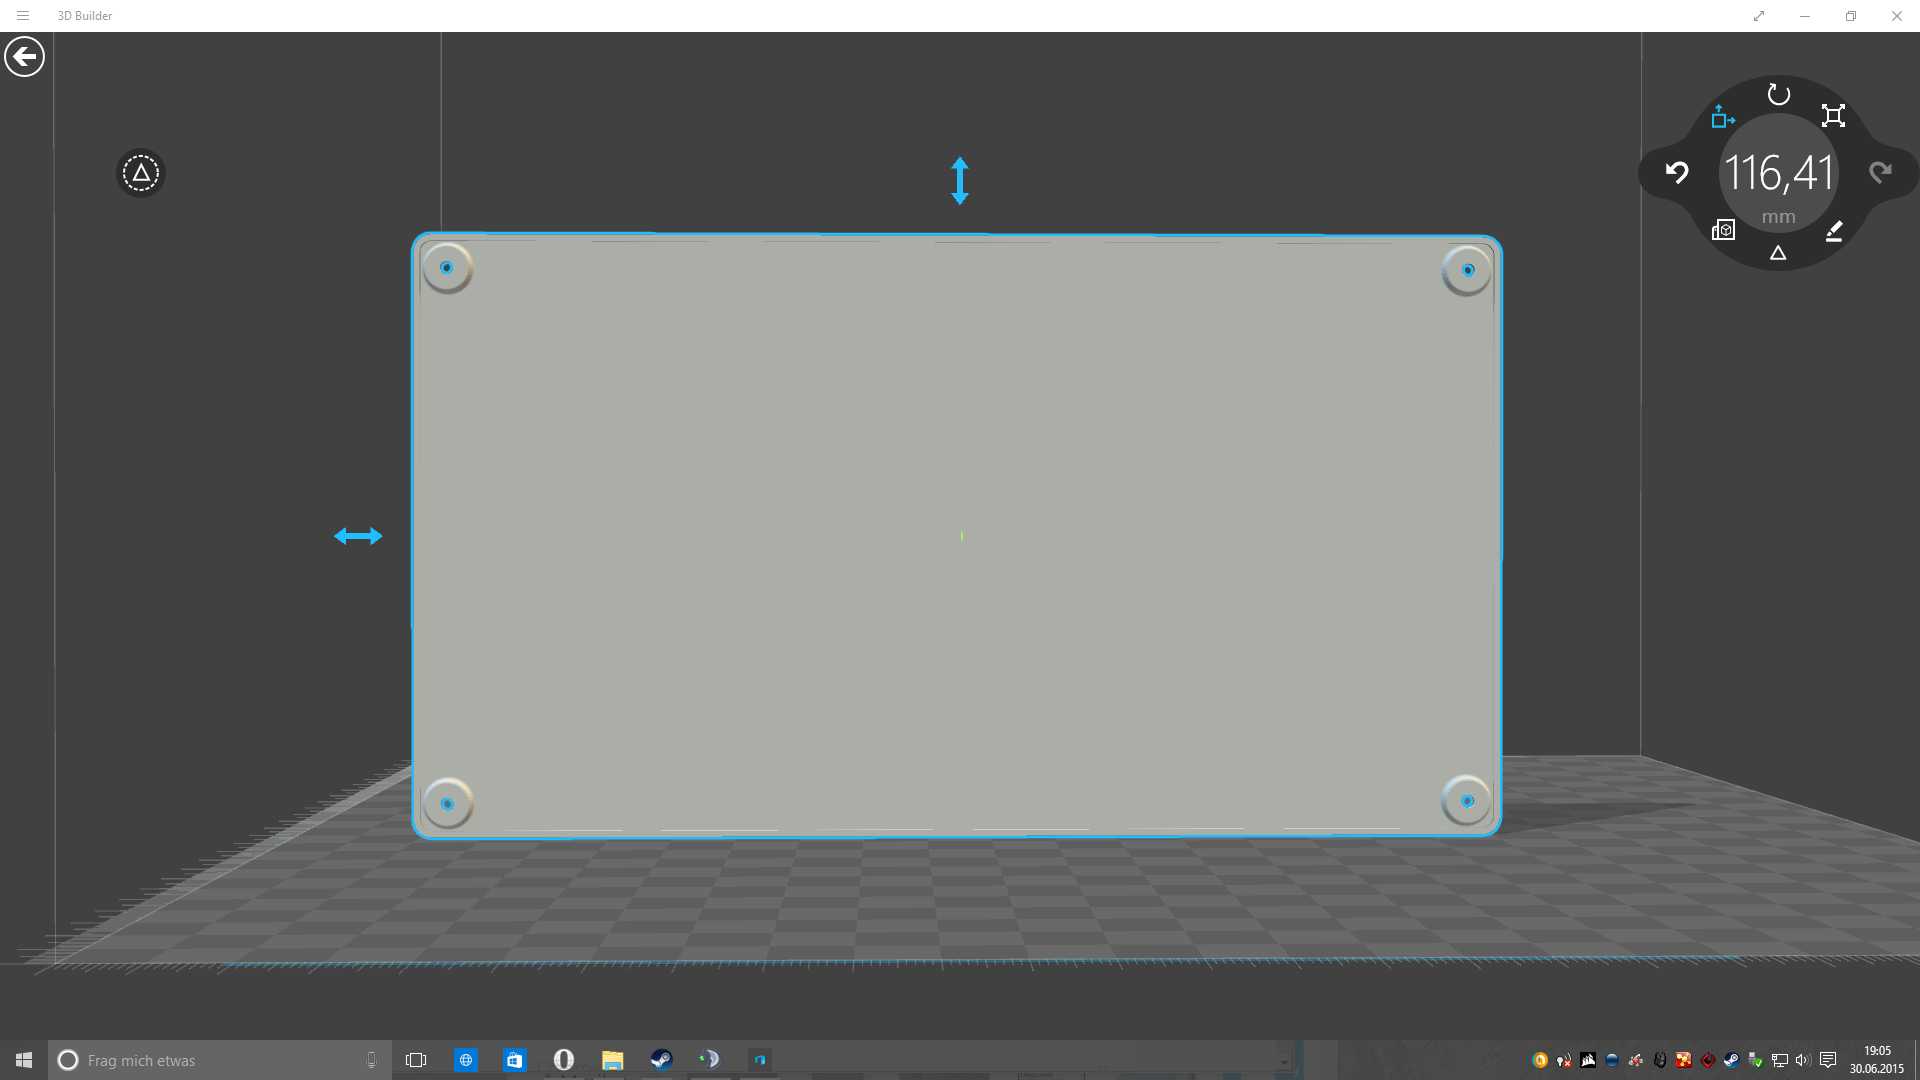Edit the 116,41 dimension value

click(1779, 173)
